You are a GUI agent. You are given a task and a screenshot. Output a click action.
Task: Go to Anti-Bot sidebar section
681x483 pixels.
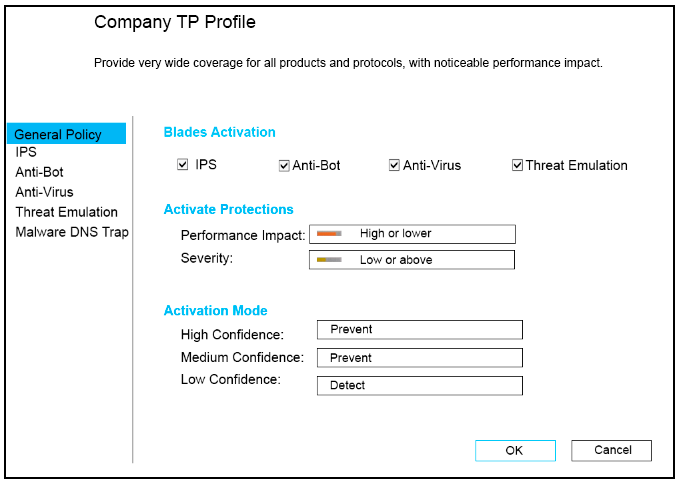40,172
